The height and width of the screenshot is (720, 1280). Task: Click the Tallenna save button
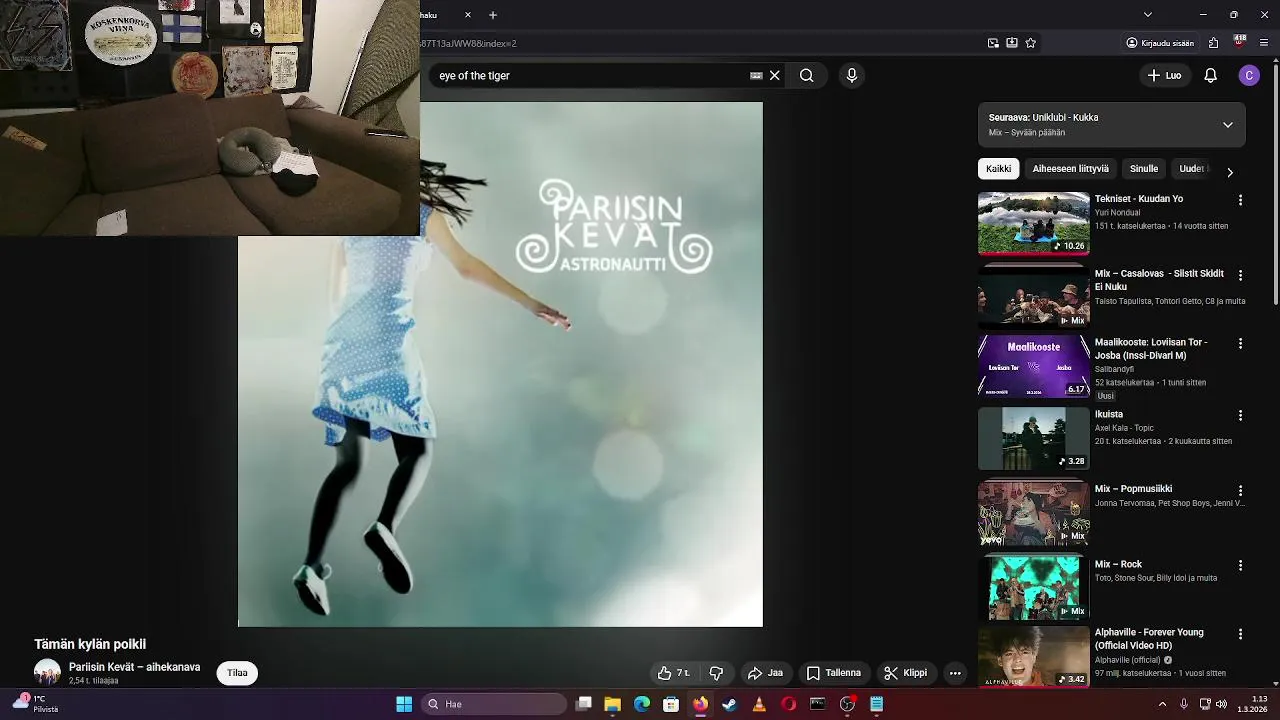[x=834, y=673]
